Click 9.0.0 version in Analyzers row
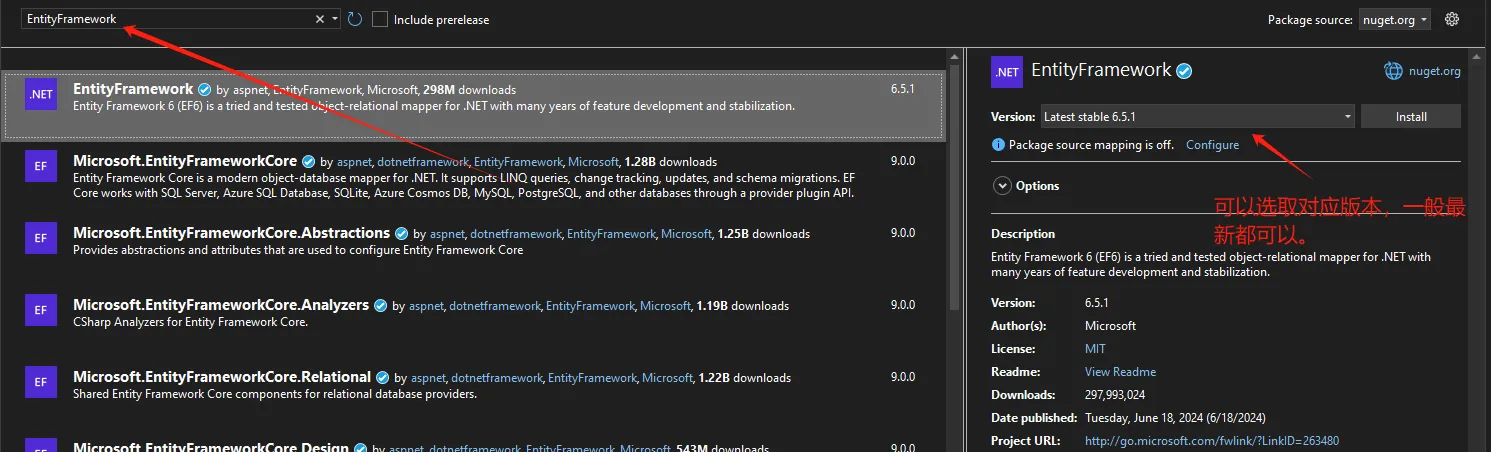Image resolution: width=1491 pixels, height=452 pixels. click(x=903, y=305)
